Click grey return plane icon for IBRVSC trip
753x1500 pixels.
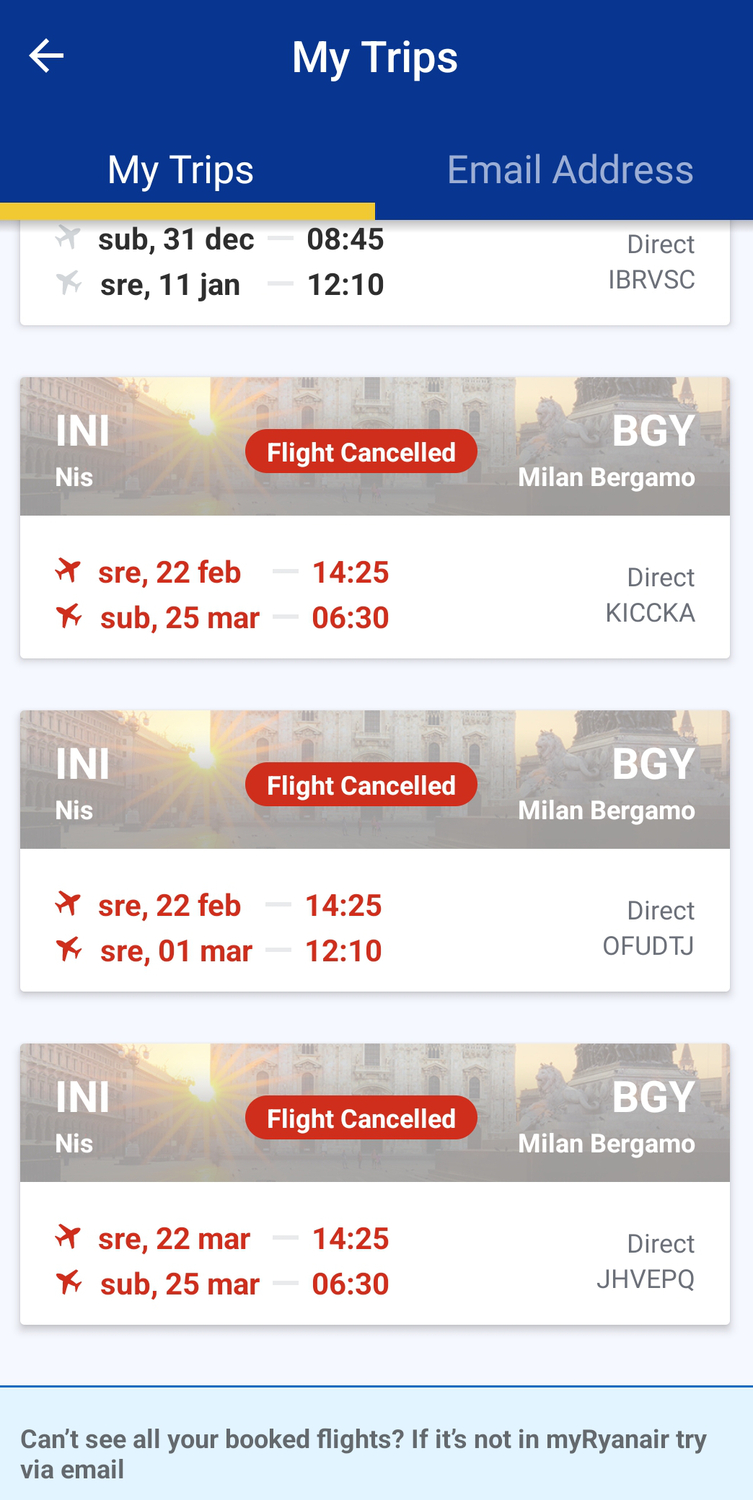coord(68,284)
